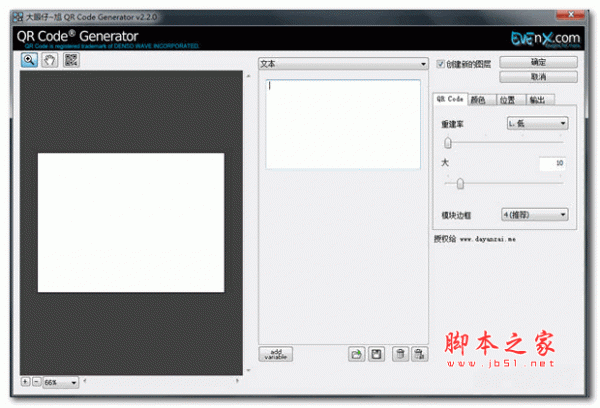Screen dimensions: 600x408
Task: Click the horizontal scroll right arrow
Action: (x=237, y=380)
